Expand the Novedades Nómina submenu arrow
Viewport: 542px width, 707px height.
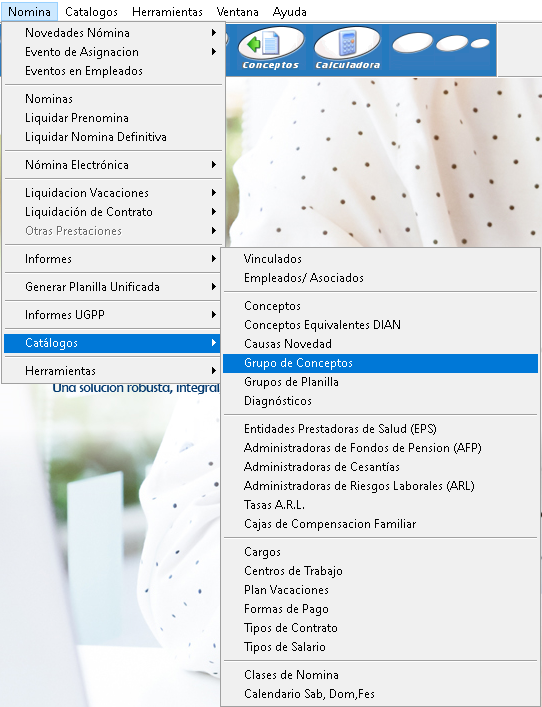coord(214,33)
